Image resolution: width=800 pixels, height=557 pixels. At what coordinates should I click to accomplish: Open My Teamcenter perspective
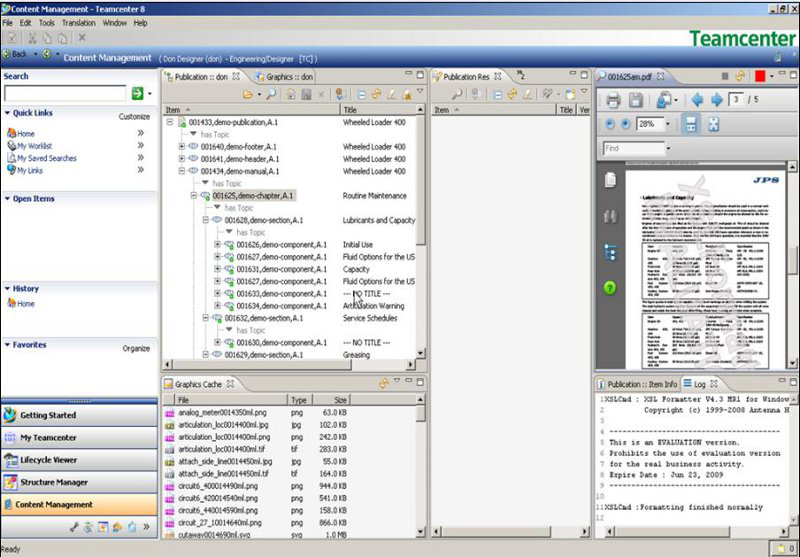[79, 438]
